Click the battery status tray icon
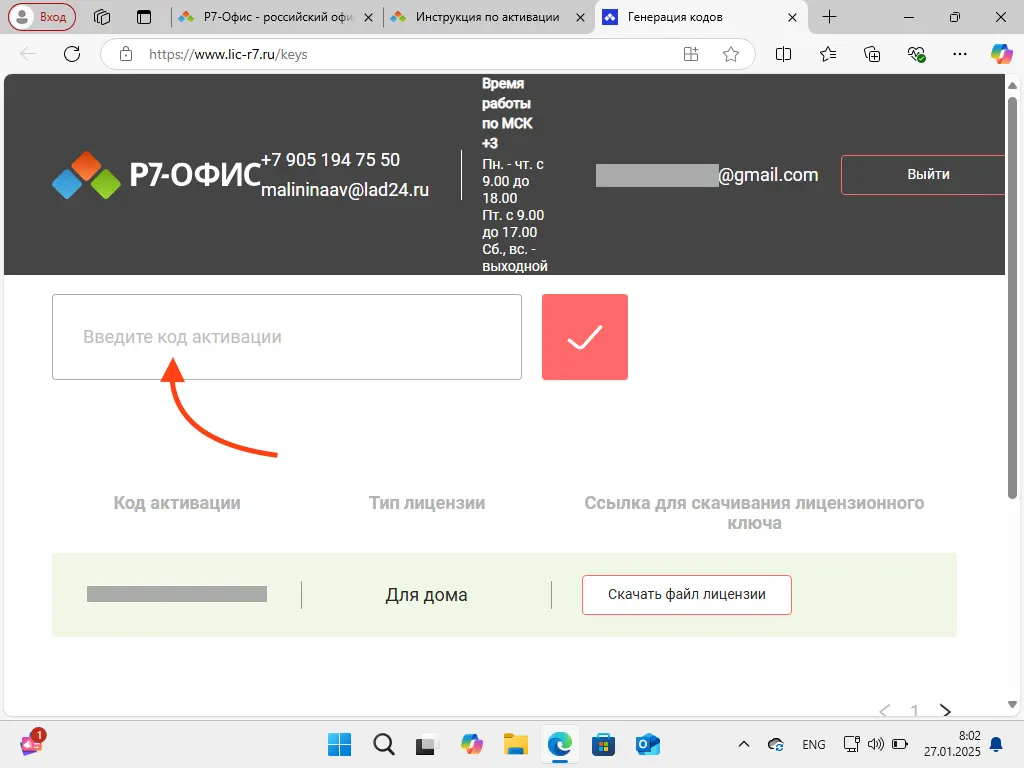The image size is (1024, 768). tap(900, 744)
